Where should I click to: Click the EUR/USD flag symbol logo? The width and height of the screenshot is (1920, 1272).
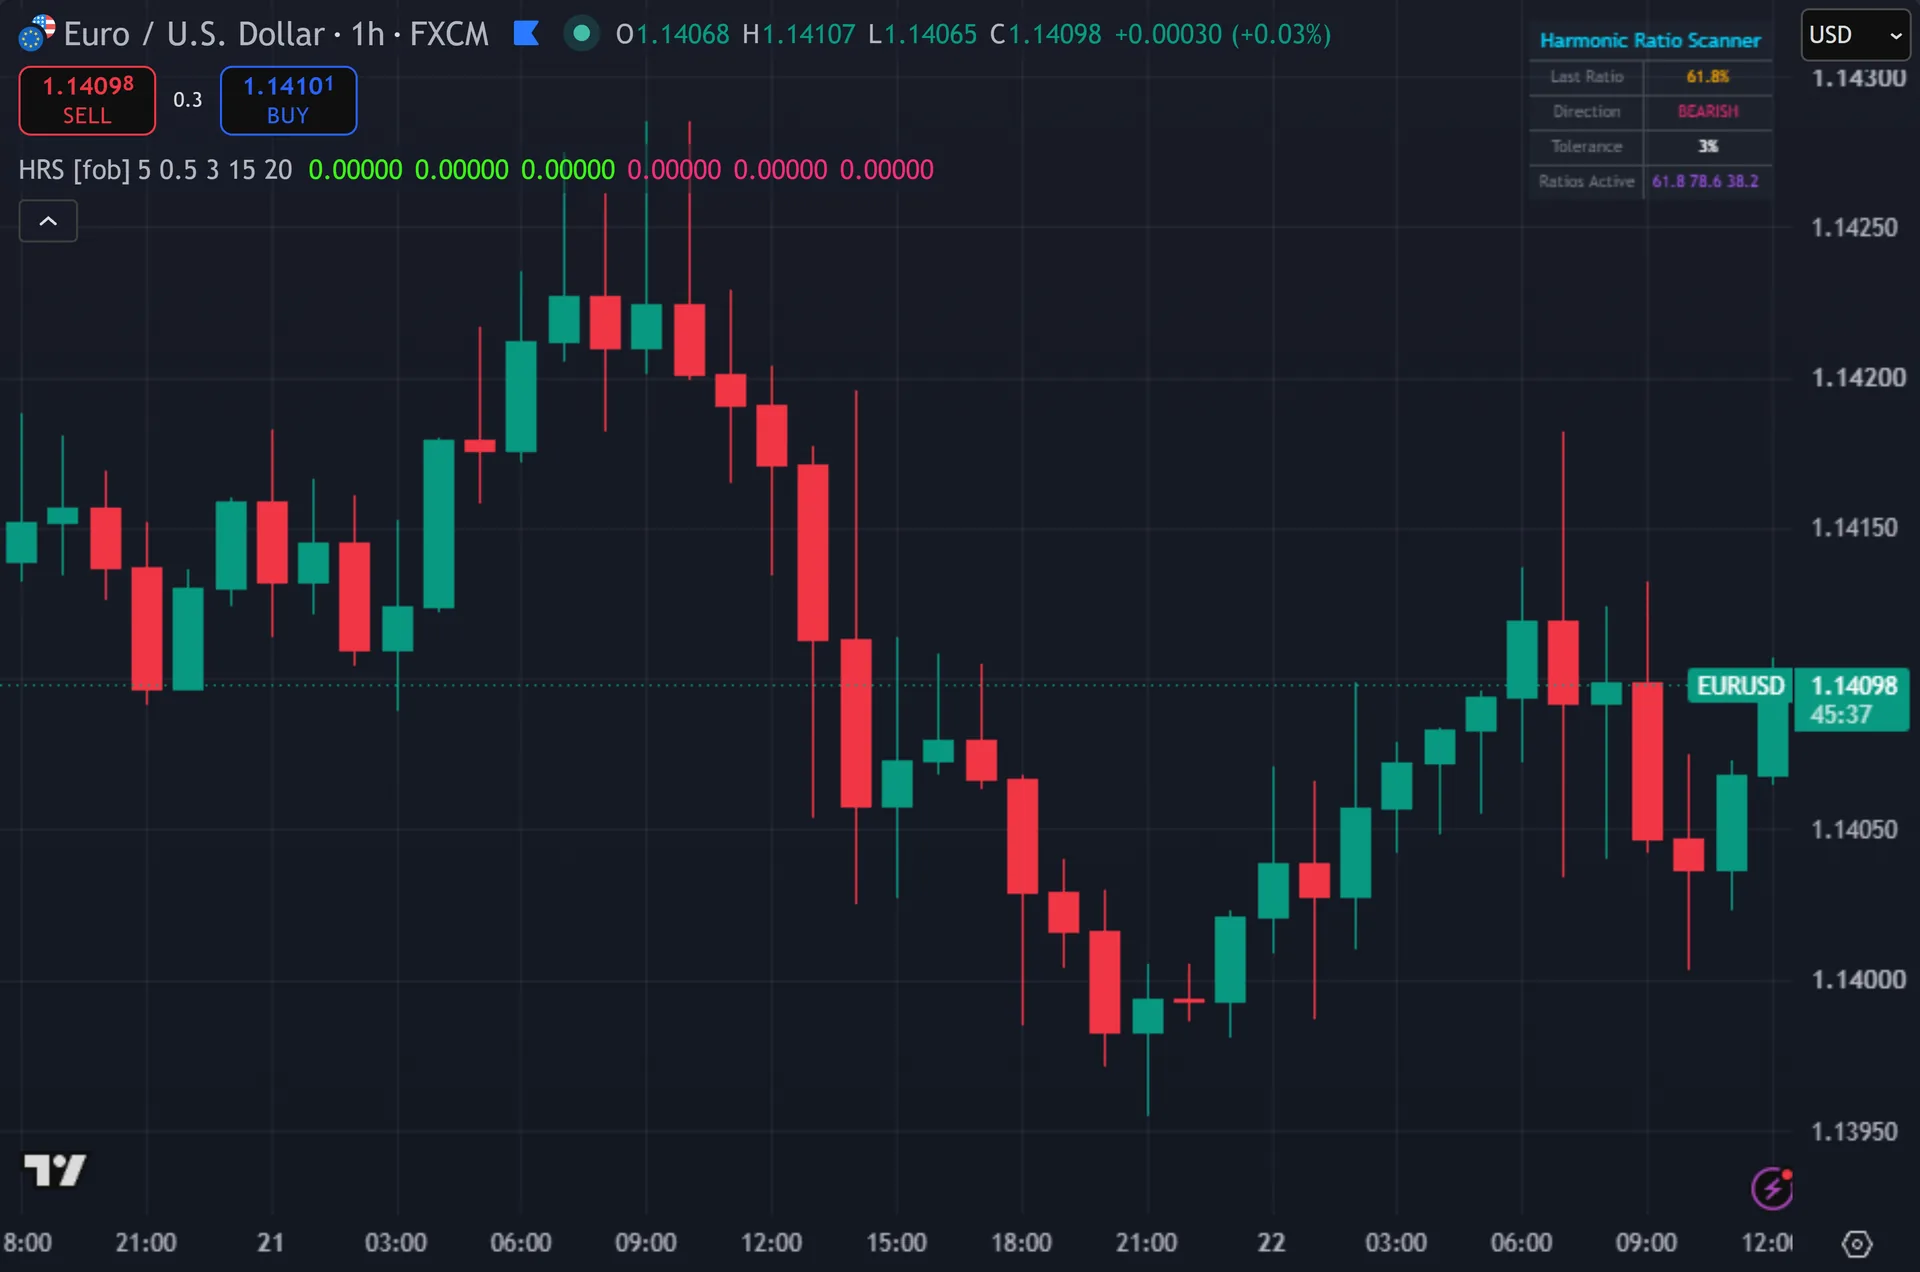36,33
